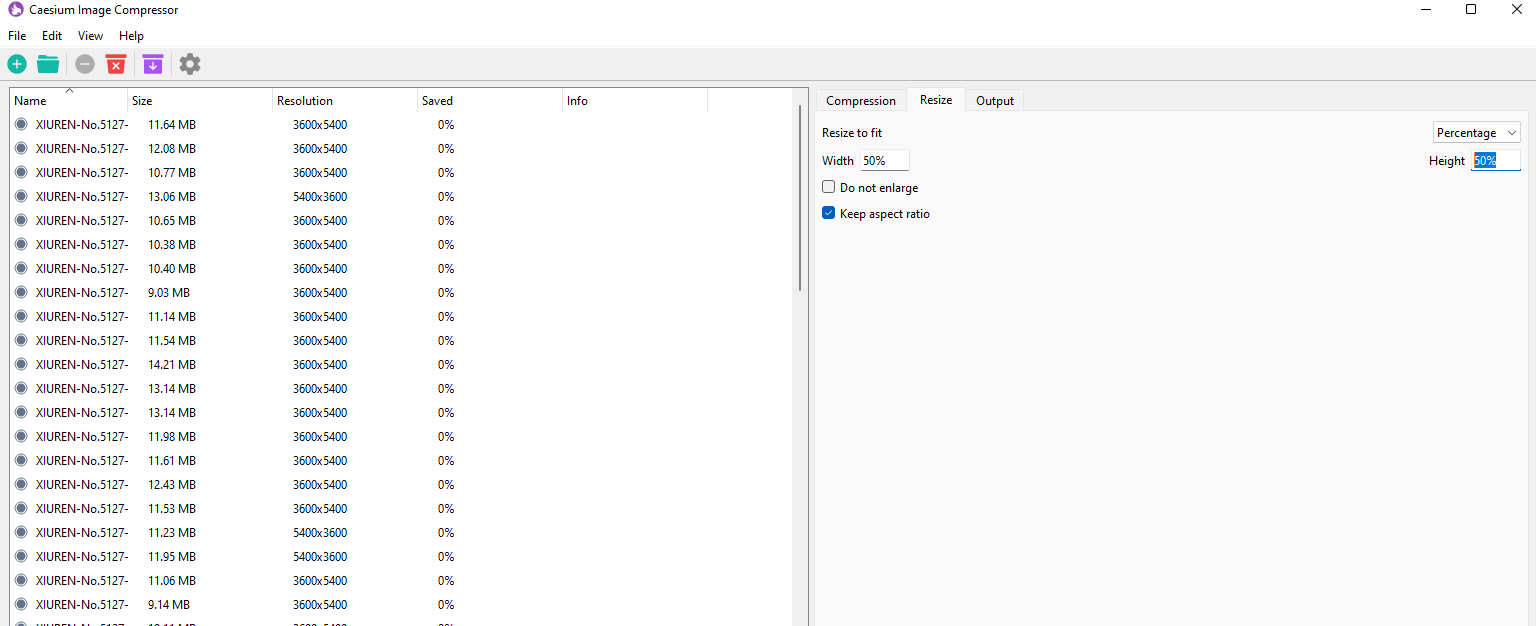
Task: Click the Size column header
Action: (200, 101)
